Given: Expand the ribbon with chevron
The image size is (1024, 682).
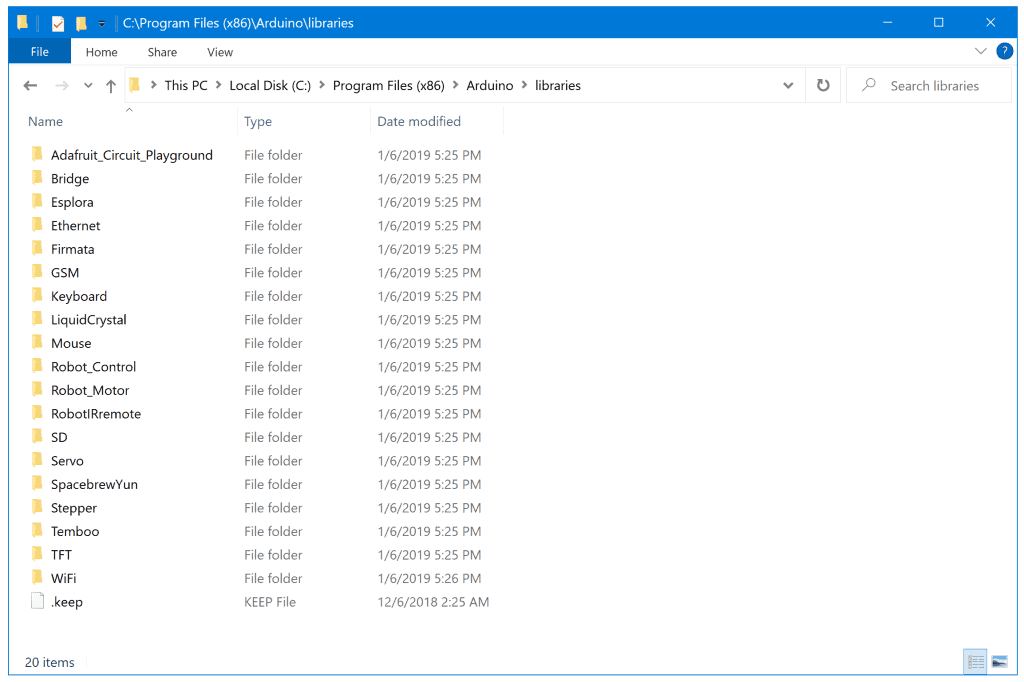Looking at the screenshot, I should coord(980,51).
